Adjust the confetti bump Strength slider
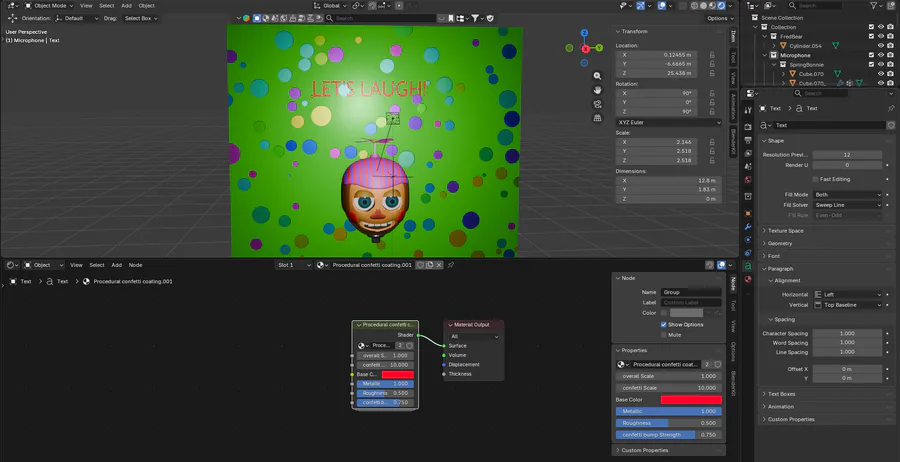This screenshot has height=462, width=900. point(669,434)
